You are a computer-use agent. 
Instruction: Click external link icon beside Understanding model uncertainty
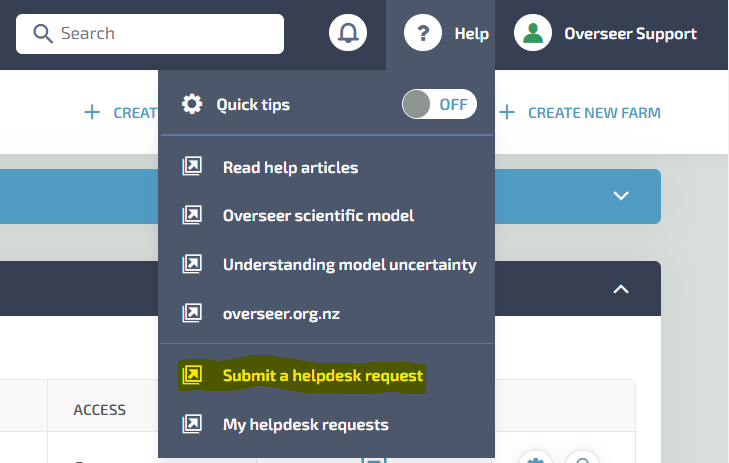pyautogui.click(x=192, y=264)
